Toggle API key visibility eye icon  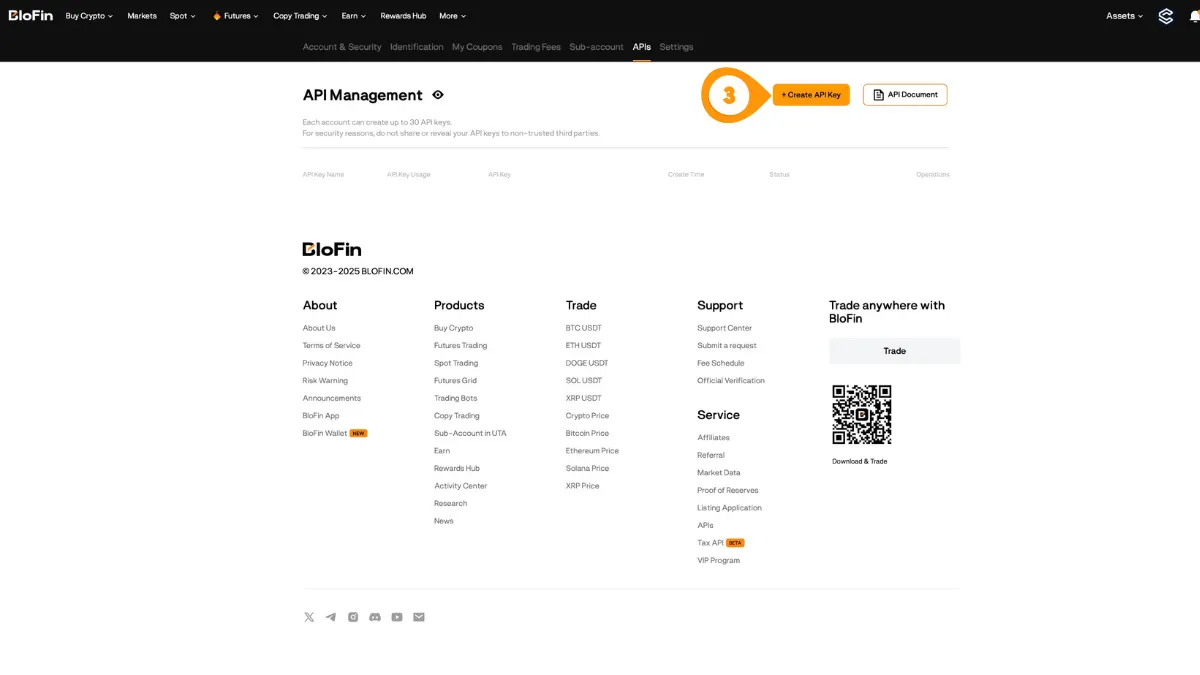(x=437, y=95)
